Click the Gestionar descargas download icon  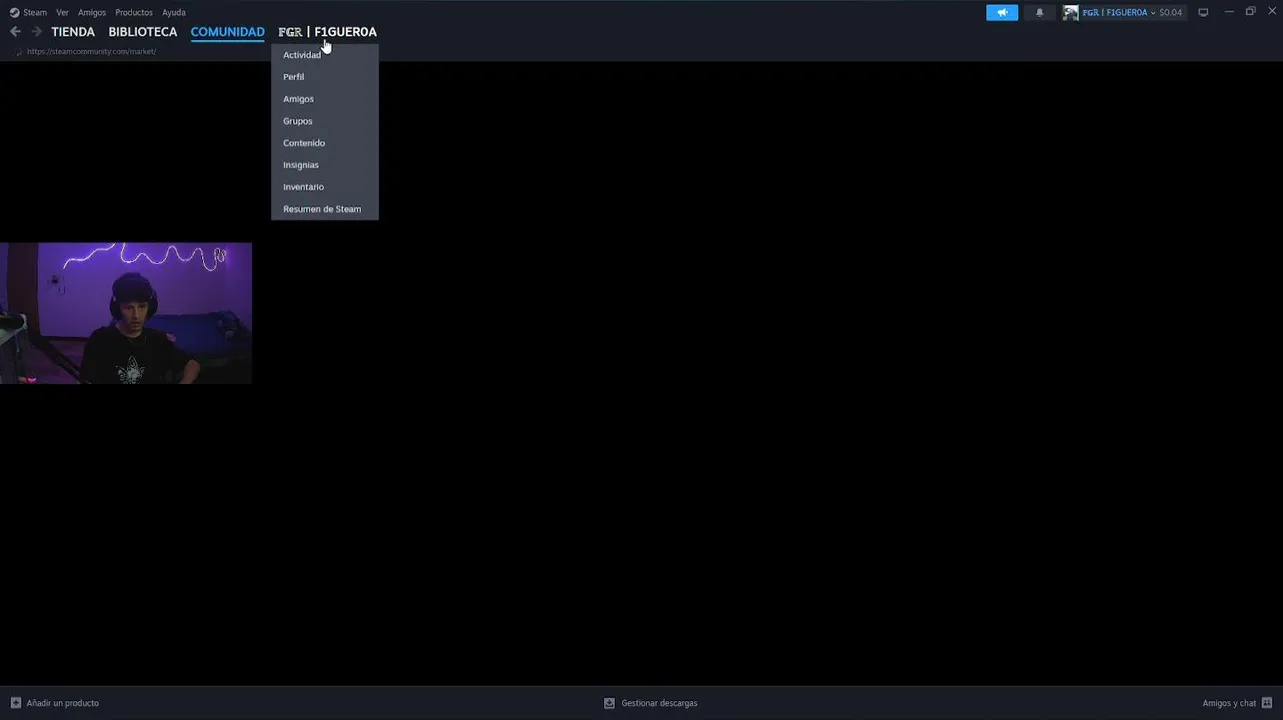[x=609, y=703]
